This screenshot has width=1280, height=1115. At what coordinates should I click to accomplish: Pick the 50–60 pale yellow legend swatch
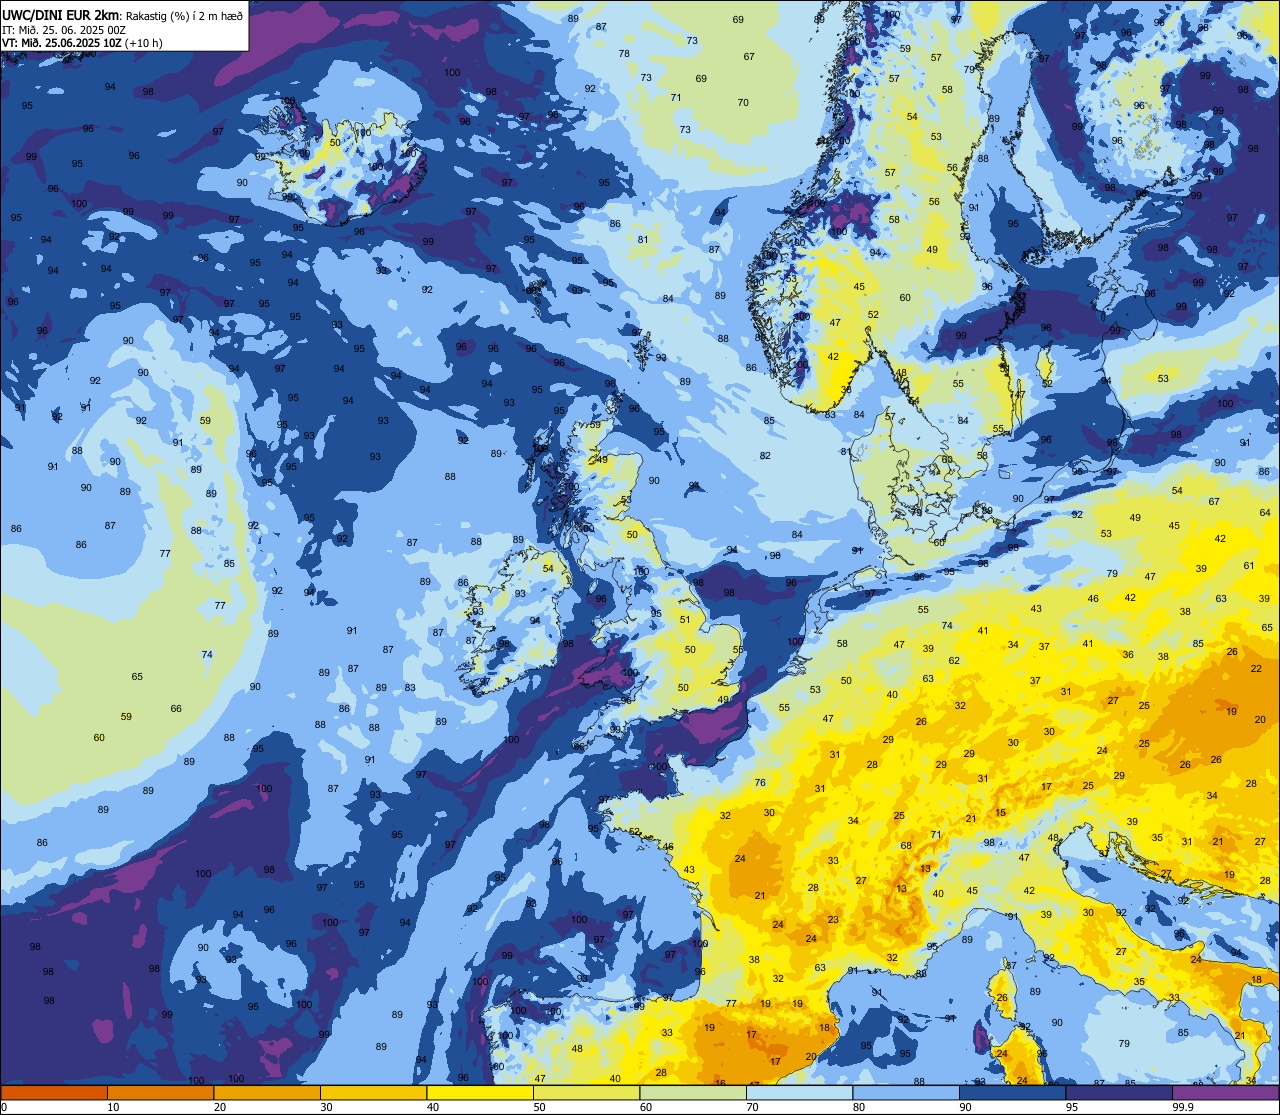[586, 1092]
